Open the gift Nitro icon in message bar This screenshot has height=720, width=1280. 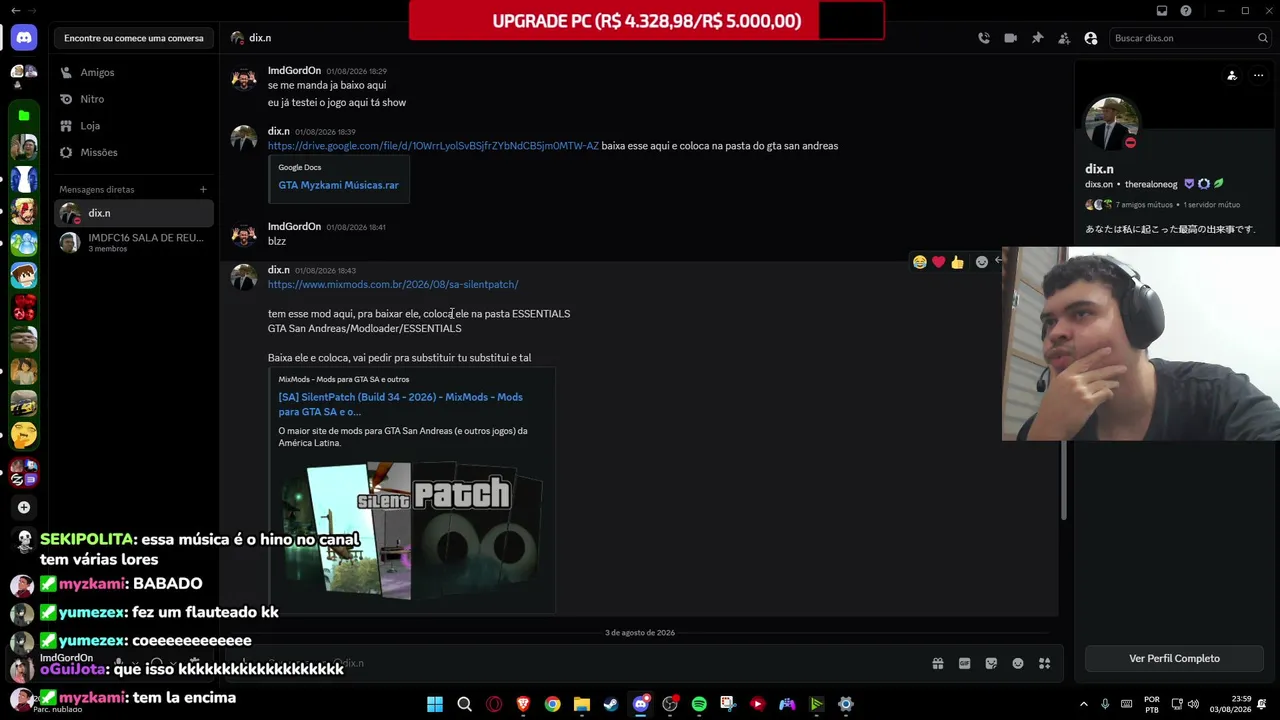(938, 663)
